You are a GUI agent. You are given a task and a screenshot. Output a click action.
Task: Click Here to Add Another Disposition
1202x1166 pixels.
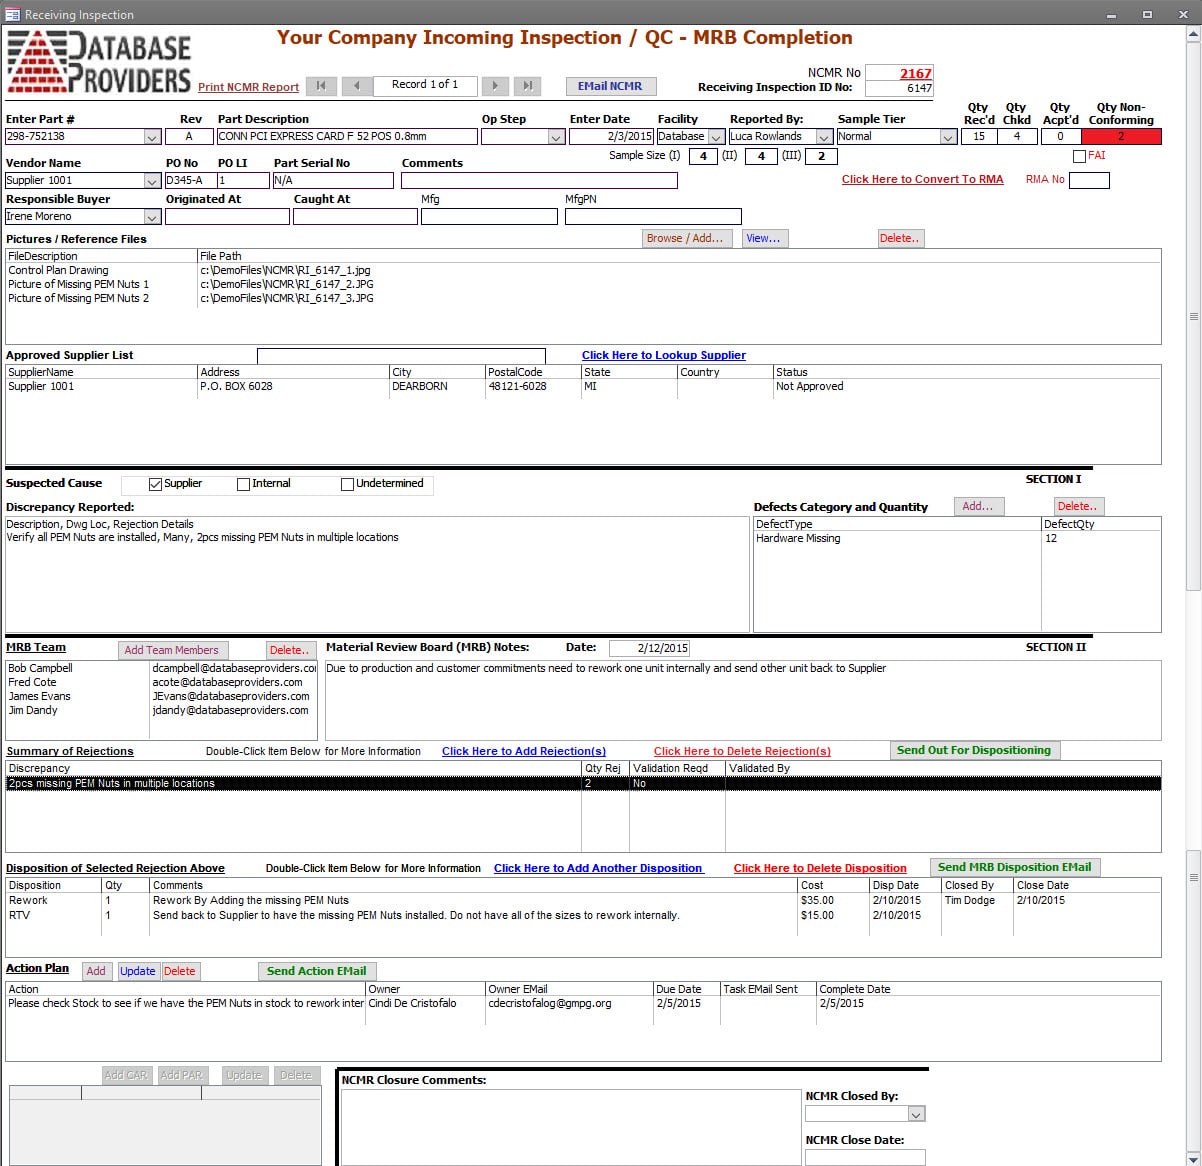click(x=599, y=868)
